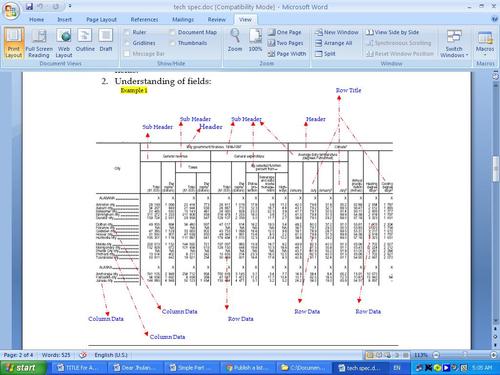Open the Macros dropdown menu
This screenshot has width=500, height=375.
coord(485,43)
